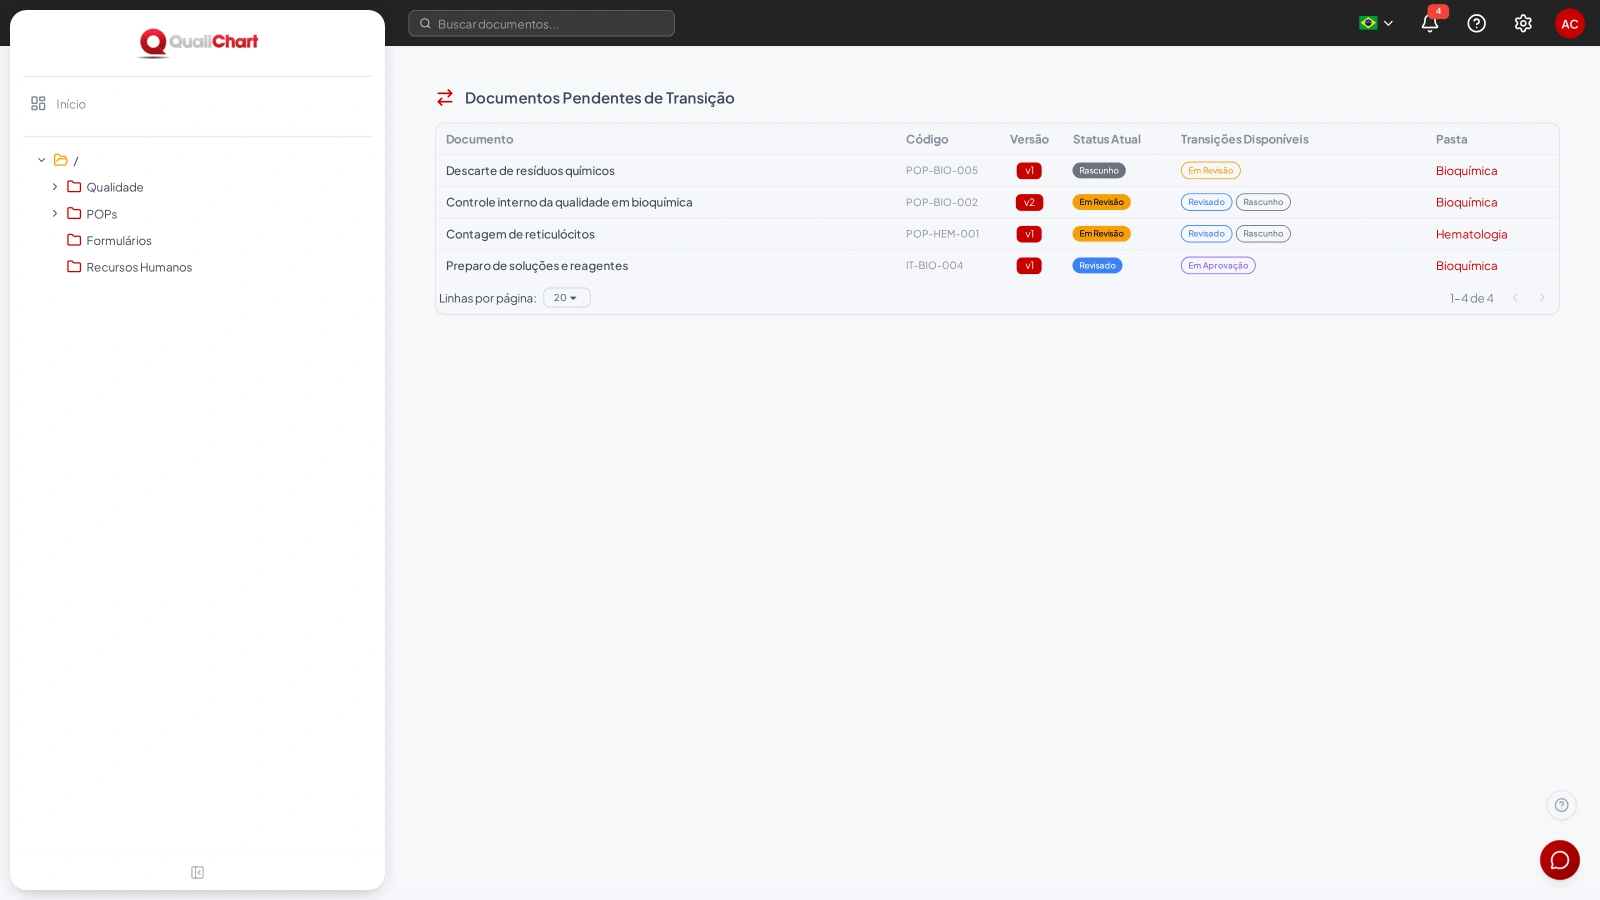Expand the Qualidade folder

pyautogui.click(x=55, y=187)
